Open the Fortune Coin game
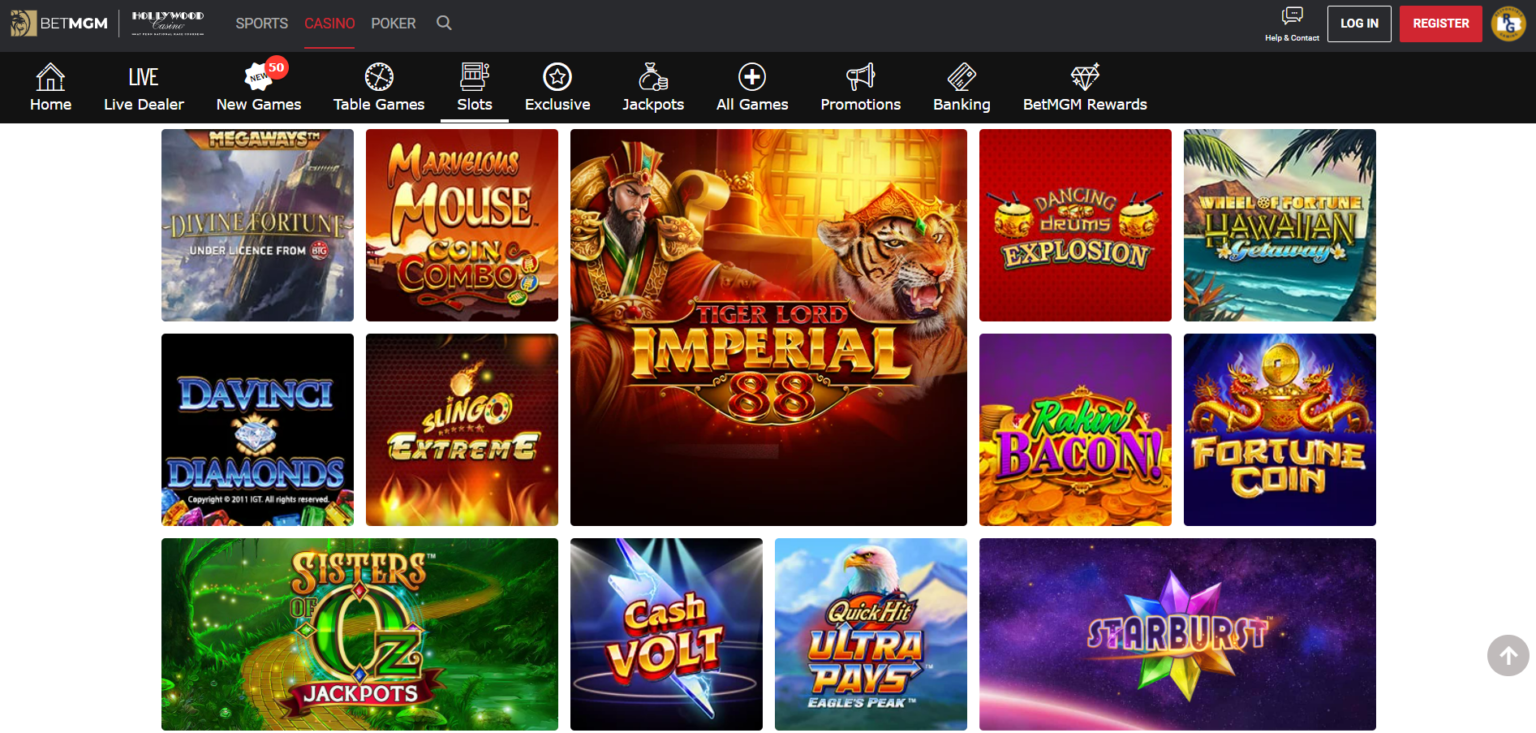The image size is (1536, 733). (x=1280, y=430)
